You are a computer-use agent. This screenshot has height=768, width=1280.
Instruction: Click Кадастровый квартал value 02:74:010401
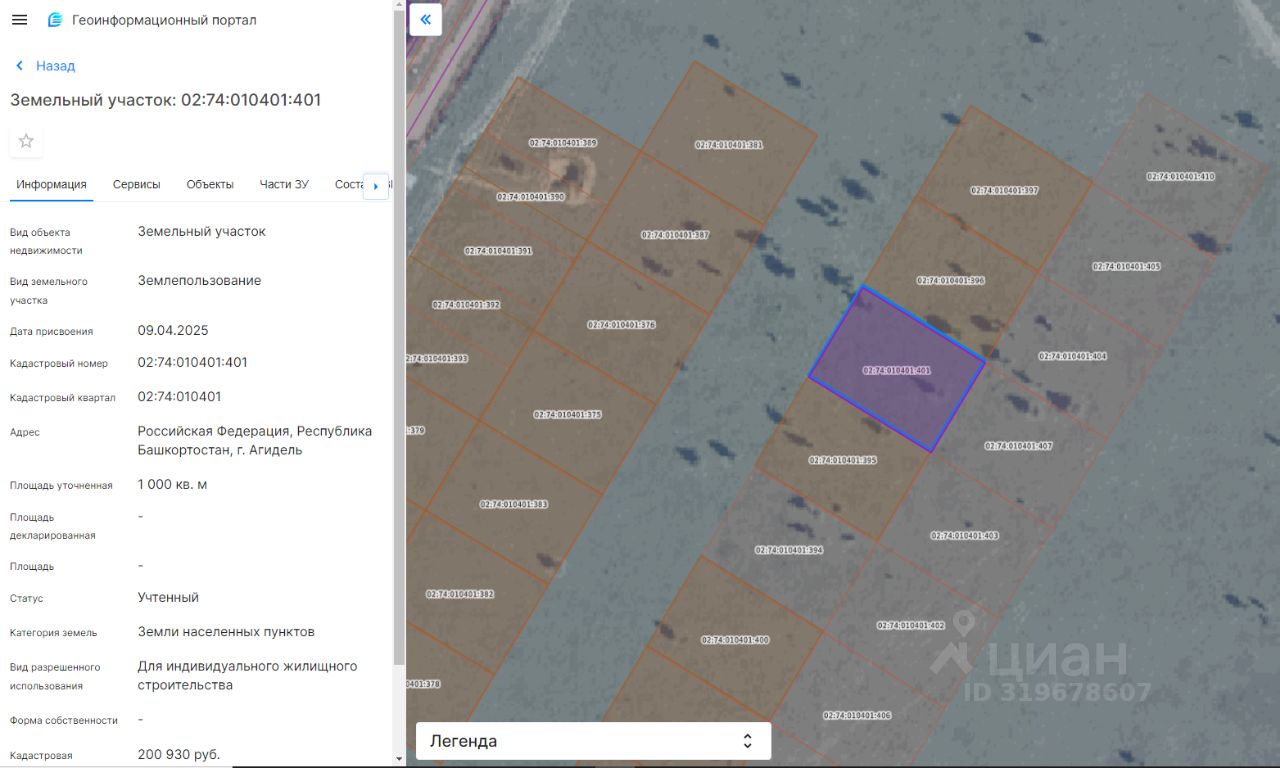point(180,396)
